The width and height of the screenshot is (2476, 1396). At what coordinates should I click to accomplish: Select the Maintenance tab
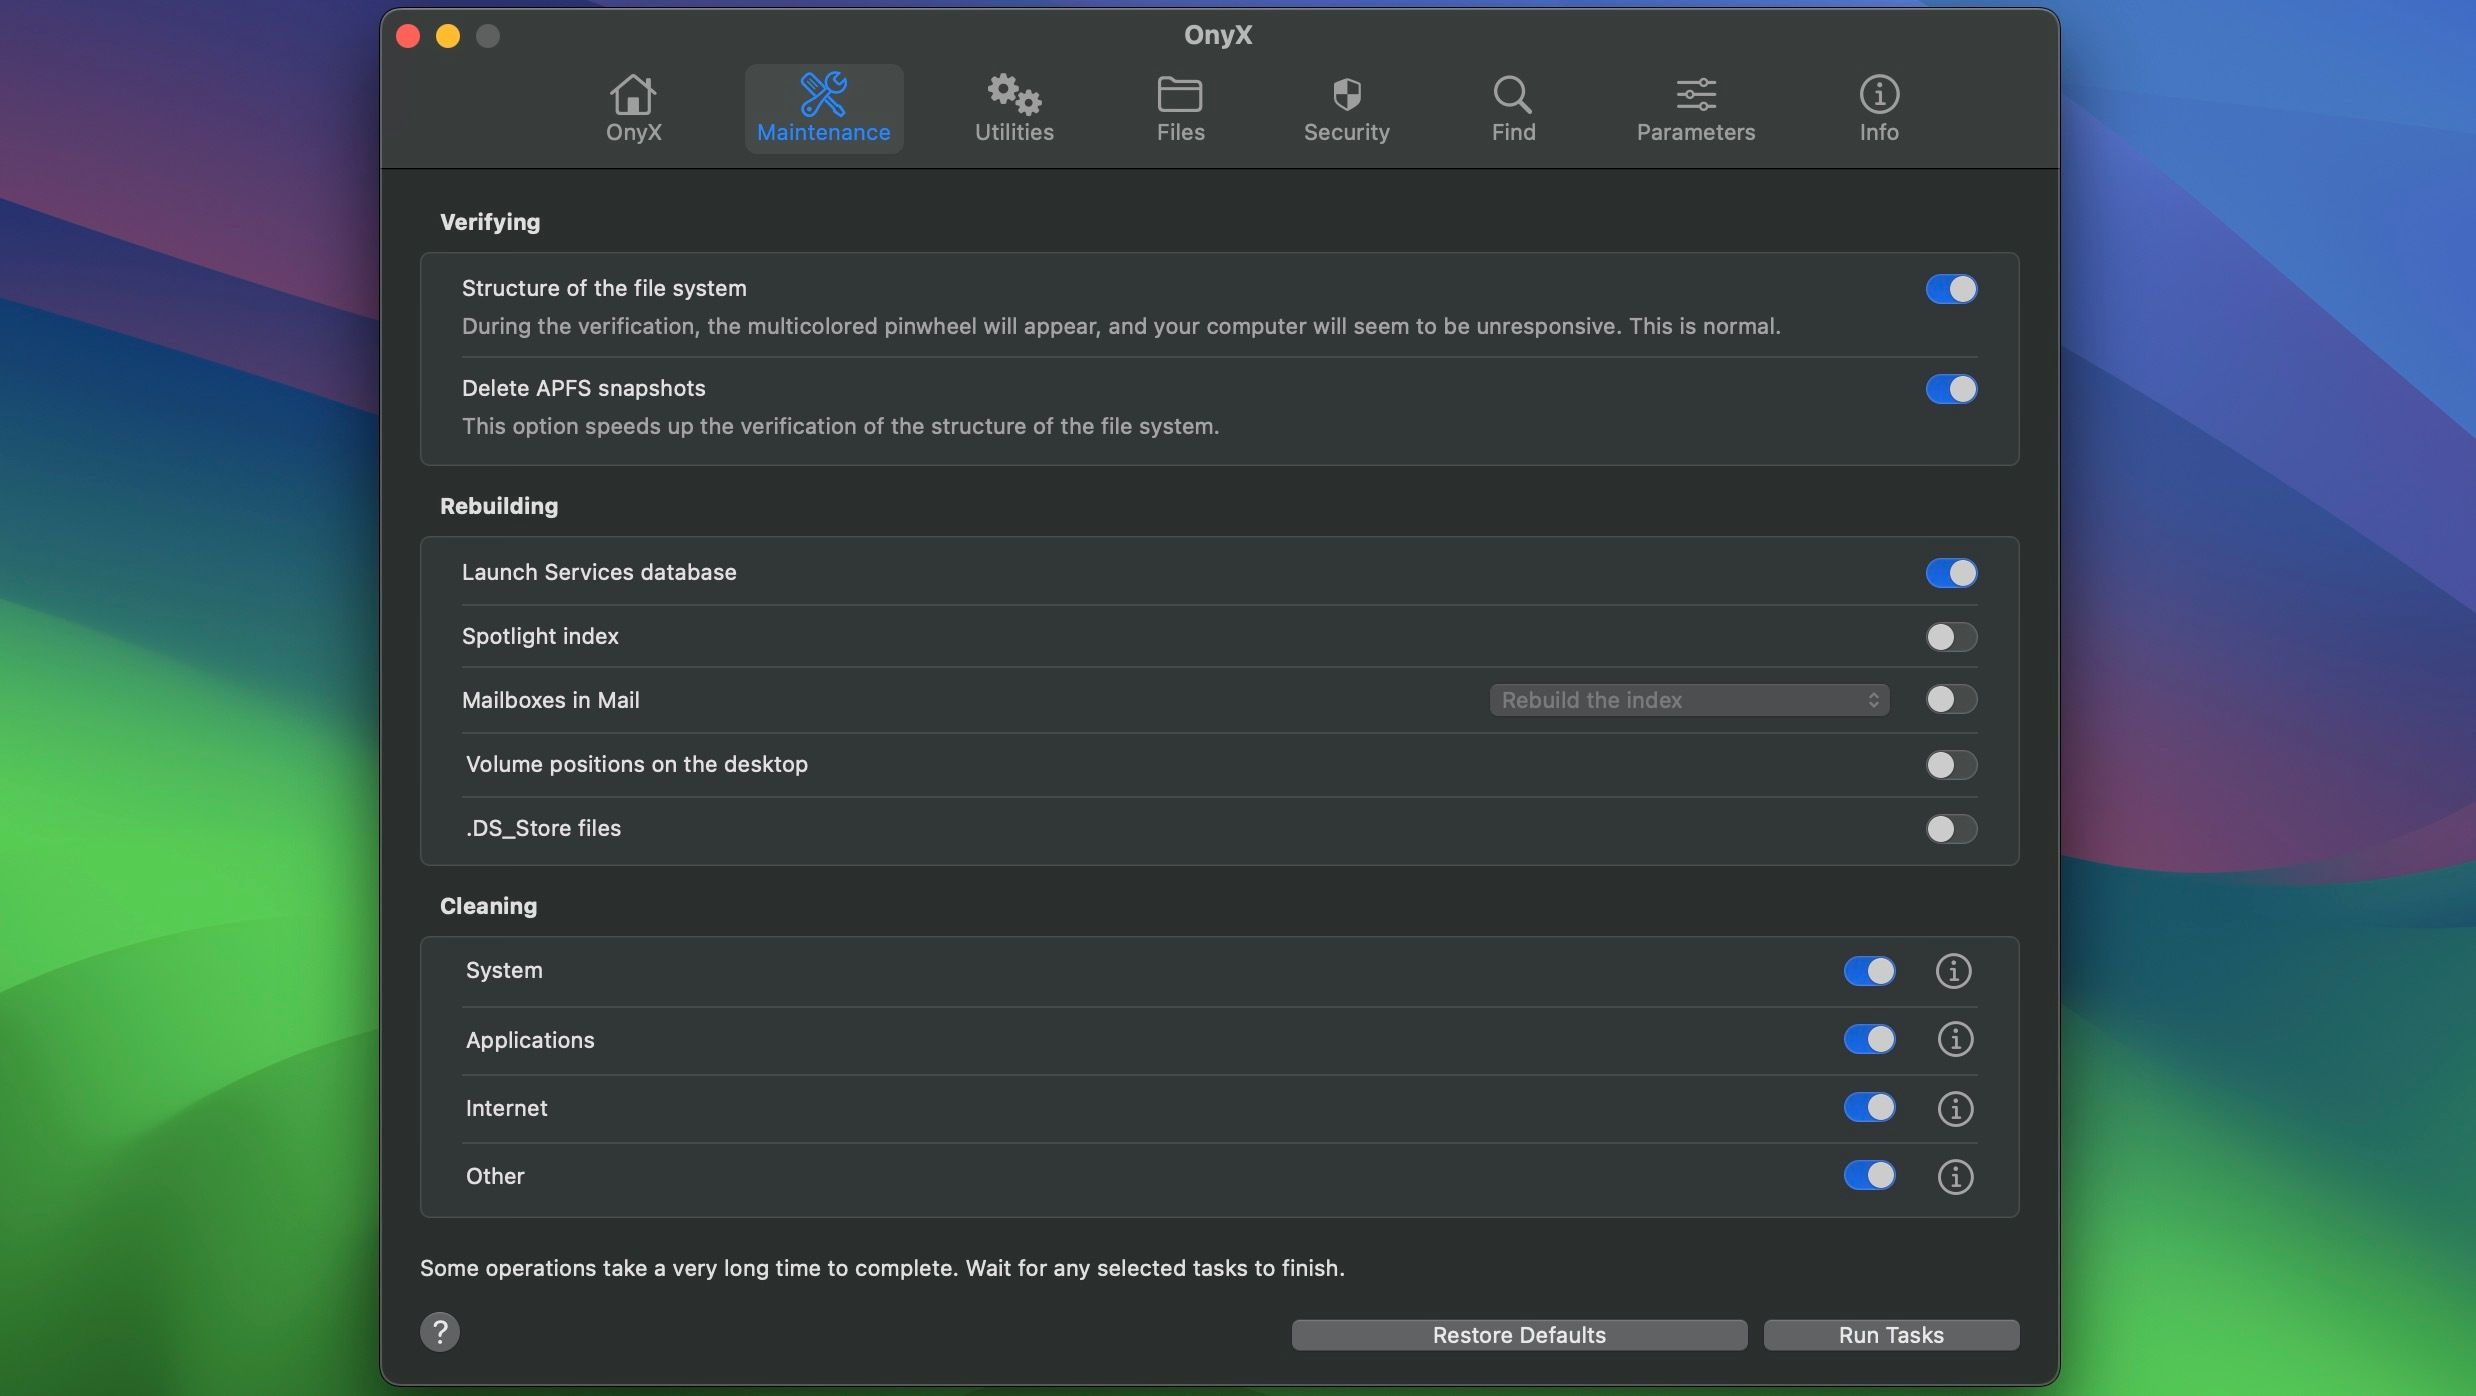click(x=823, y=107)
